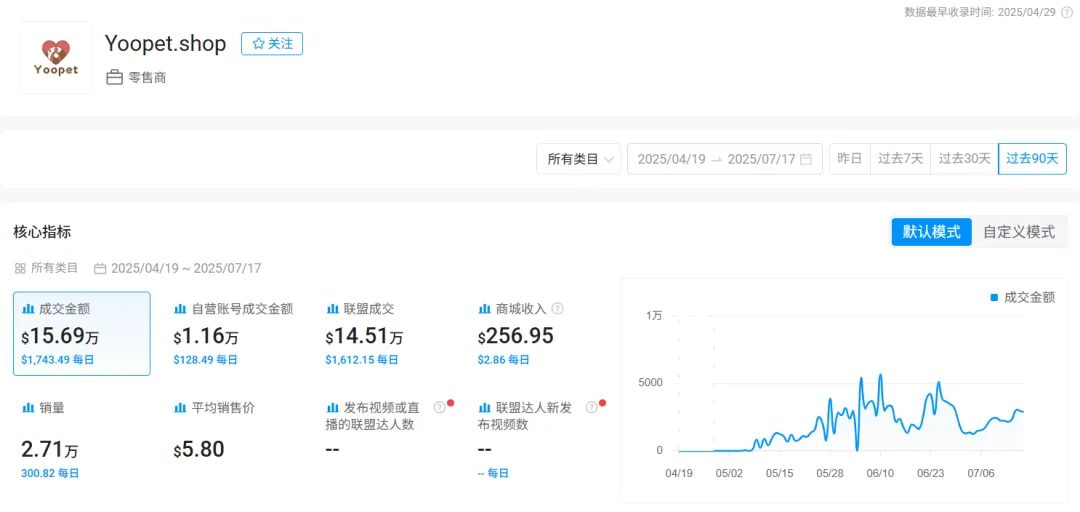Select the 昨日 time range
Screen dimensions: 1080x512
click(x=850, y=158)
